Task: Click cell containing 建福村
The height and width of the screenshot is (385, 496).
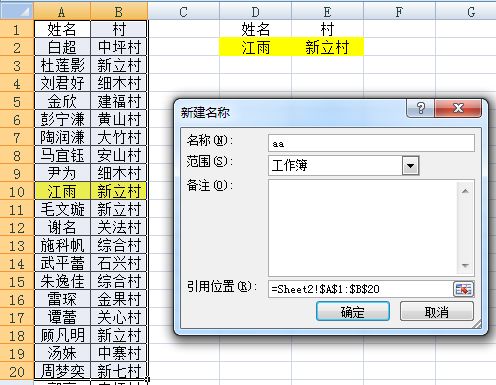Action: [119, 101]
